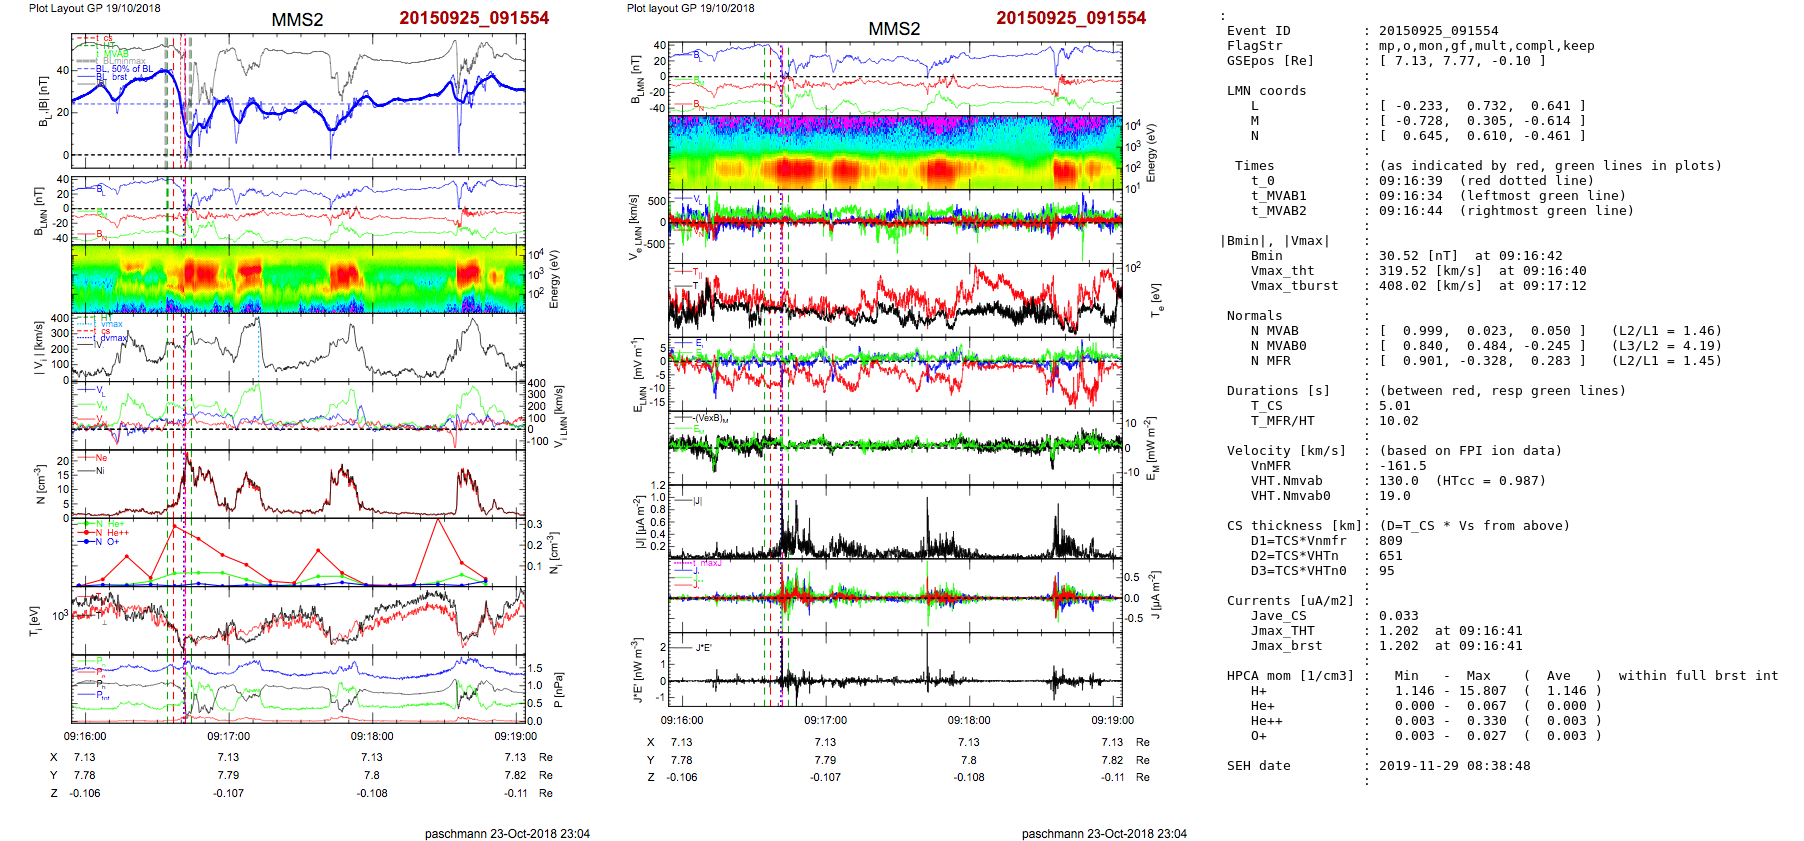Click Plot Layout GP label at top left
Viewport: 1804px width, 841px height.
click(x=94, y=8)
